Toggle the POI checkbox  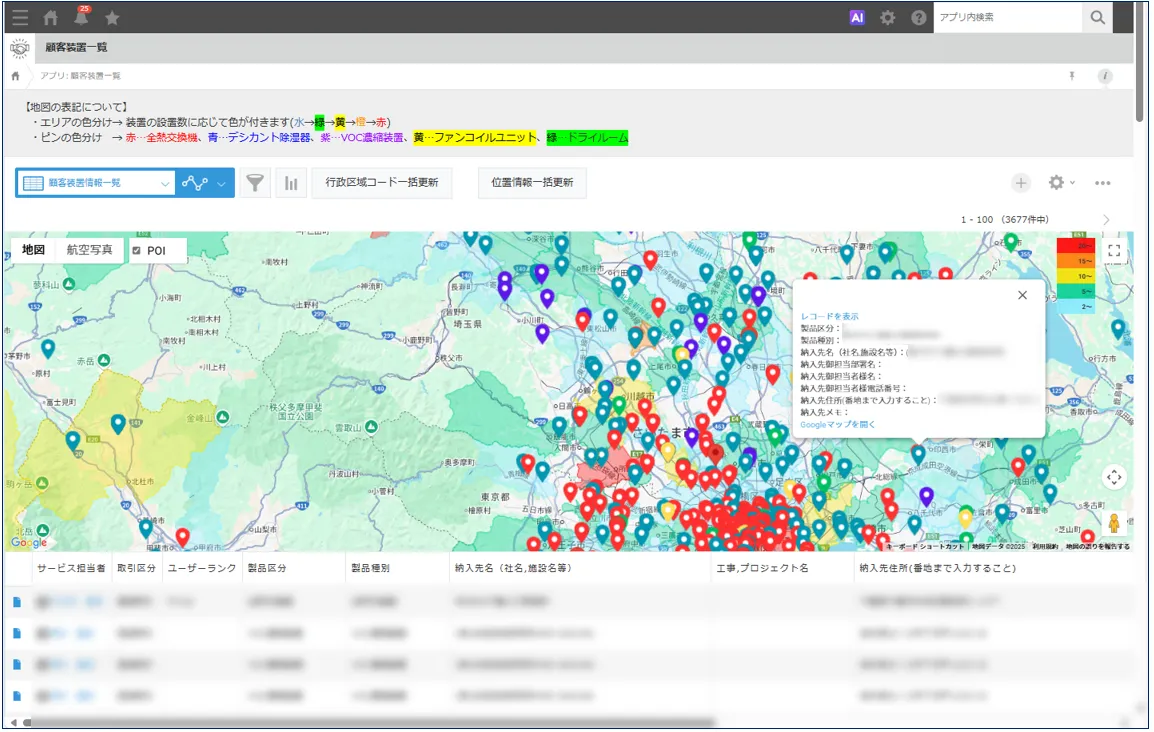[136, 251]
